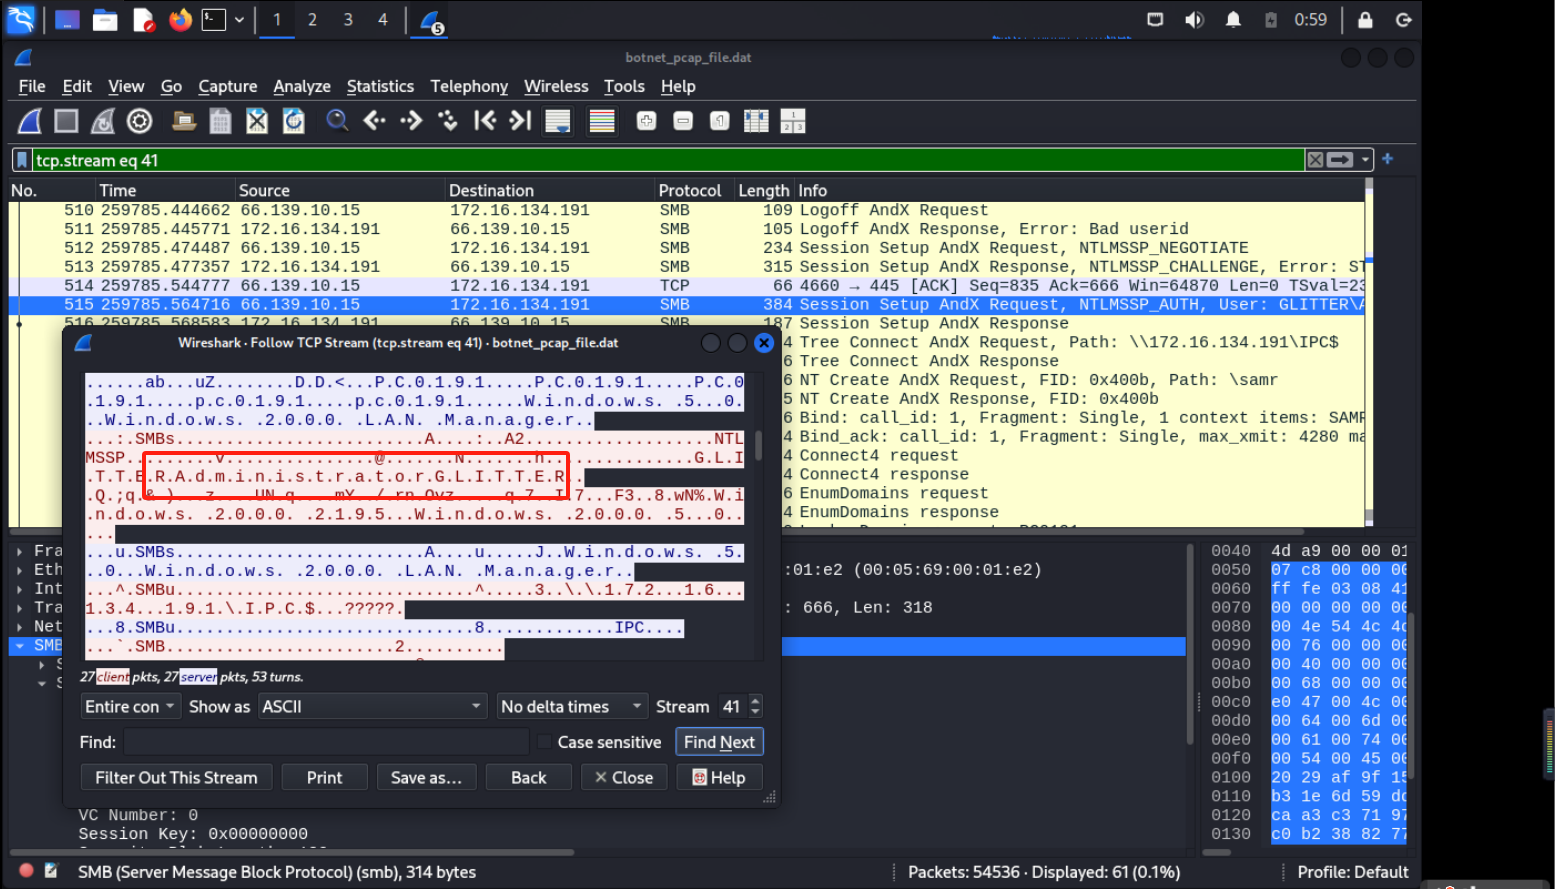The width and height of the screenshot is (1555, 889).
Task: Increment the Stream number stepper
Action: [755, 700]
